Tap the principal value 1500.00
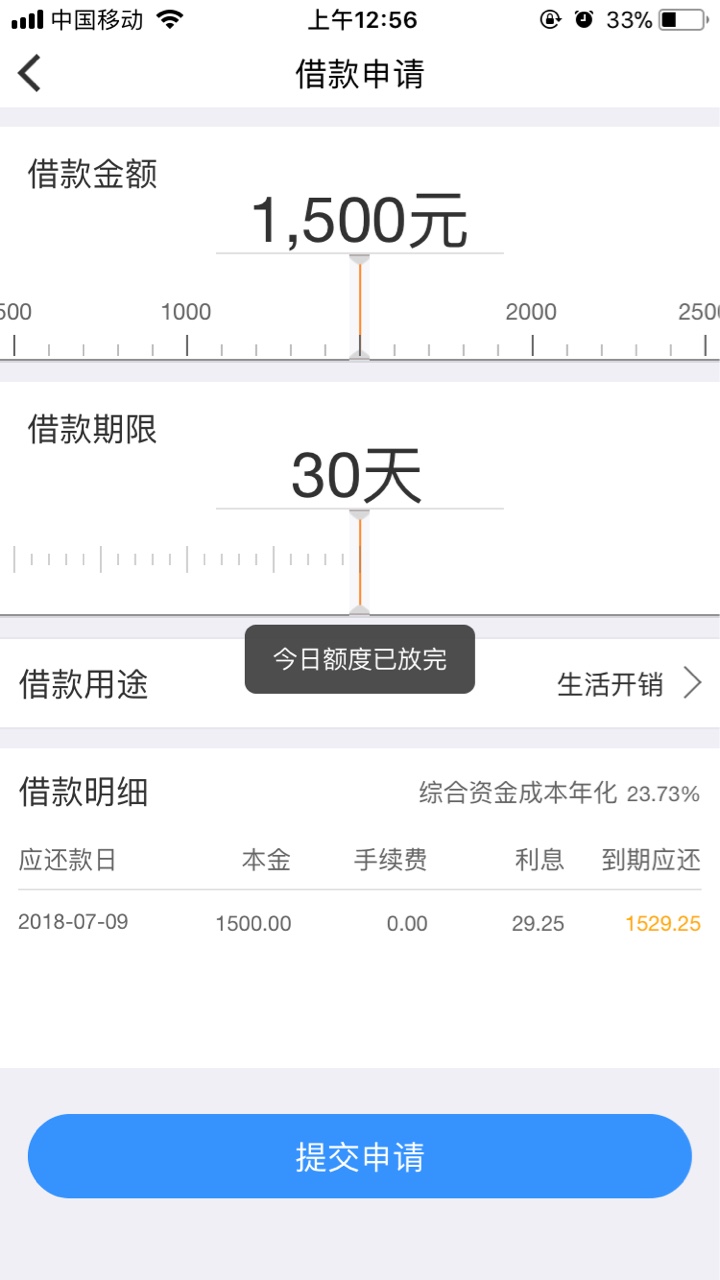 tap(253, 924)
